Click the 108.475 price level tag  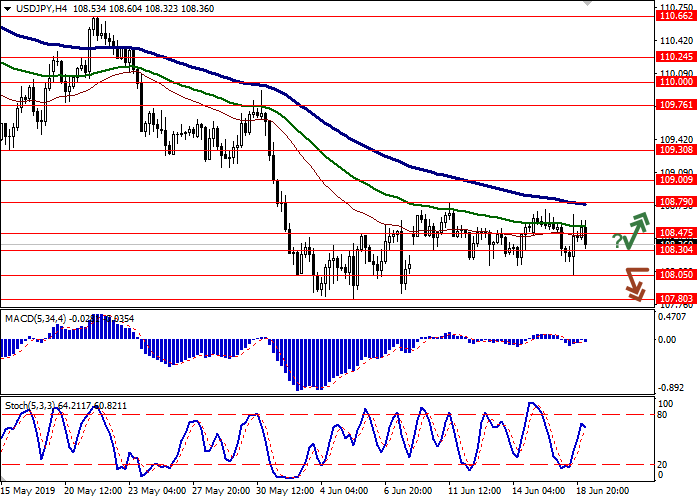coord(675,233)
